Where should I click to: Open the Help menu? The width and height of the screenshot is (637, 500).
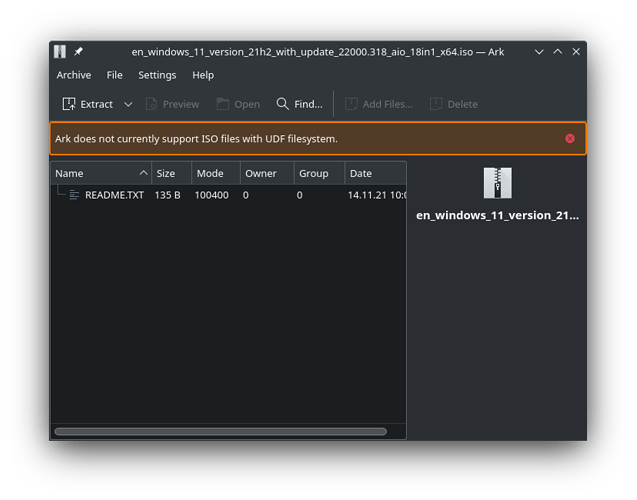[x=203, y=75]
